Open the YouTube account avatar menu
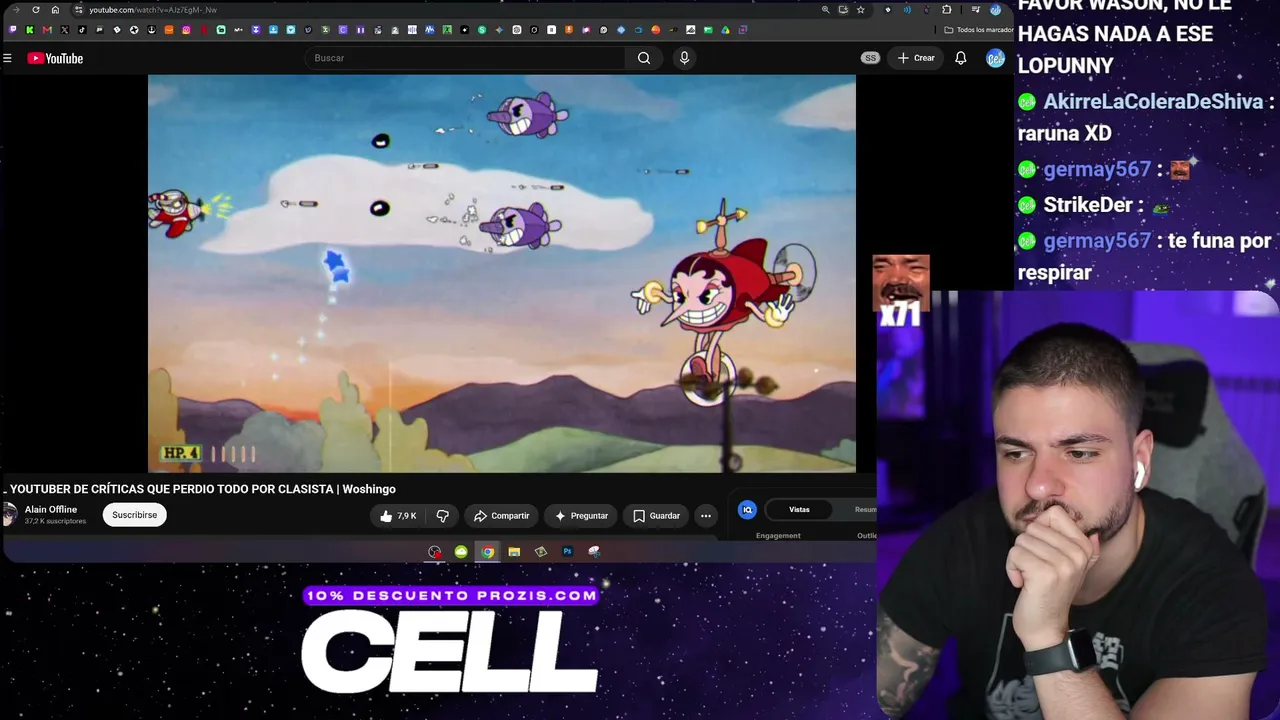Screen dimensions: 1280x720 (995, 58)
